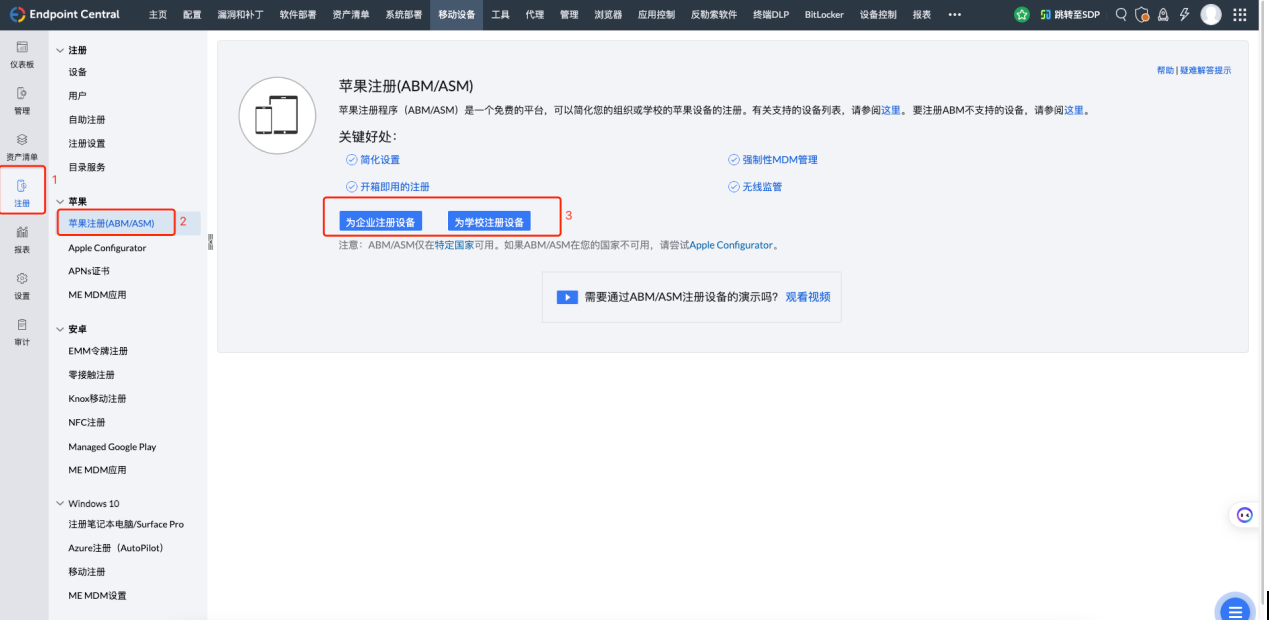Click the 跳转至SDP button

click(x=1069, y=14)
